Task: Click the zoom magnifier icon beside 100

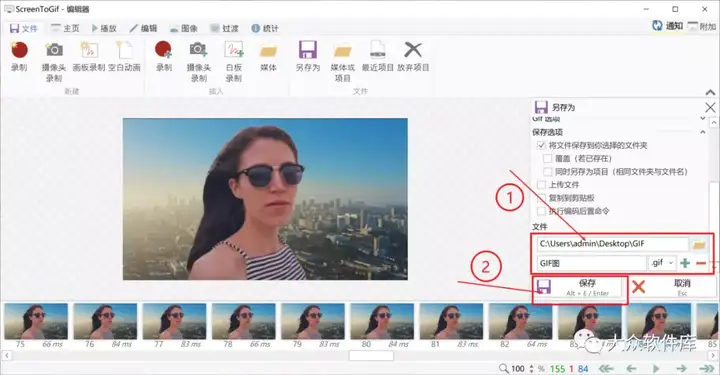Action: pyautogui.click(x=504, y=369)
